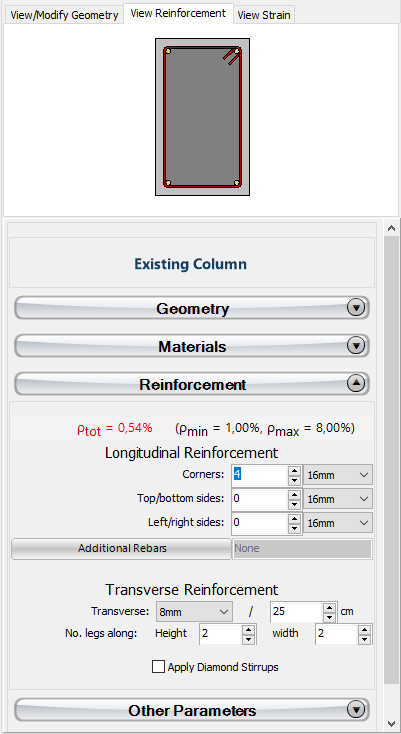Decrease the Top/bottom sides bar count
401x734 pixels.
[294, 504]
